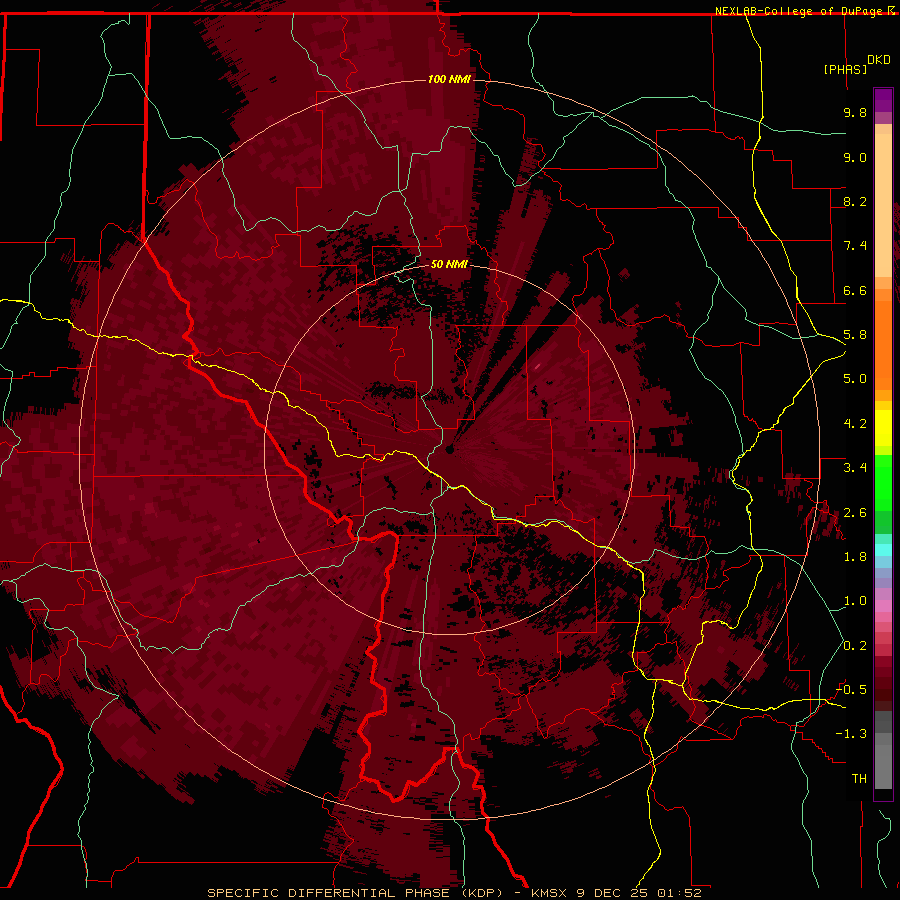Click the bright green color bar segment
The height and width of the screenshot is (900, 900).
[x=883, y=482]
